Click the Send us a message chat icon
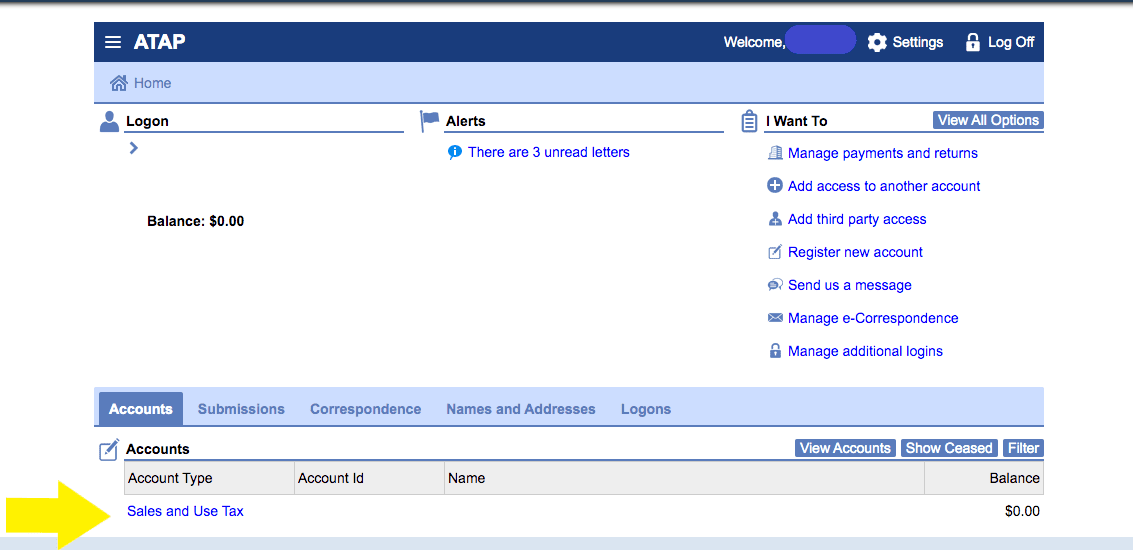Viewport: 1133px width, 550px height. [x=775, y=285]
